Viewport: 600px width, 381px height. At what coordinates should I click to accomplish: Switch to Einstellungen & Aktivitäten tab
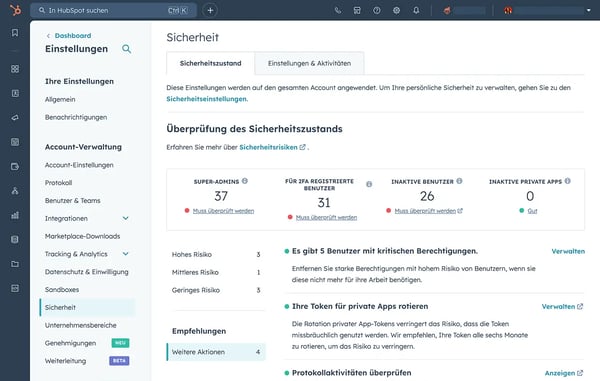[x=309, y=63]
